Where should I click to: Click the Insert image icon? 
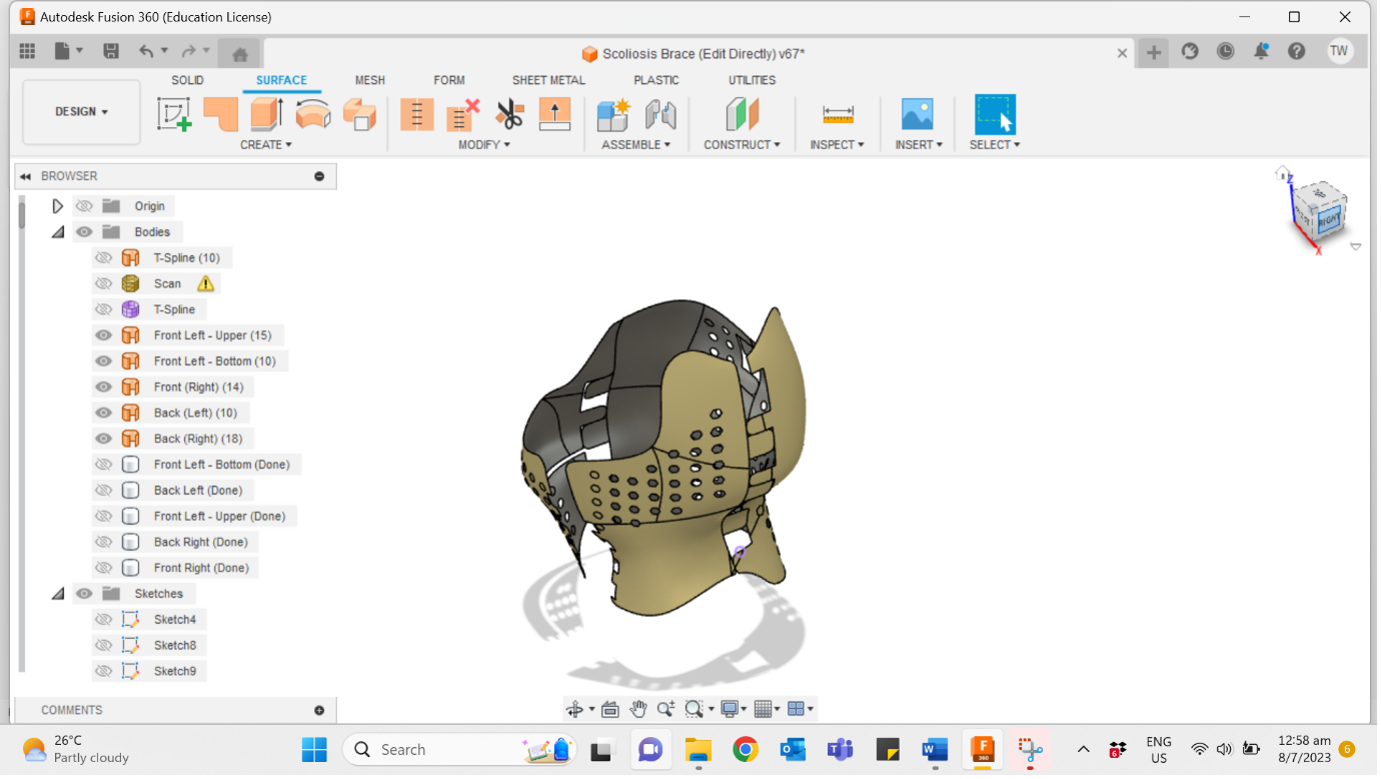point(917,114)
